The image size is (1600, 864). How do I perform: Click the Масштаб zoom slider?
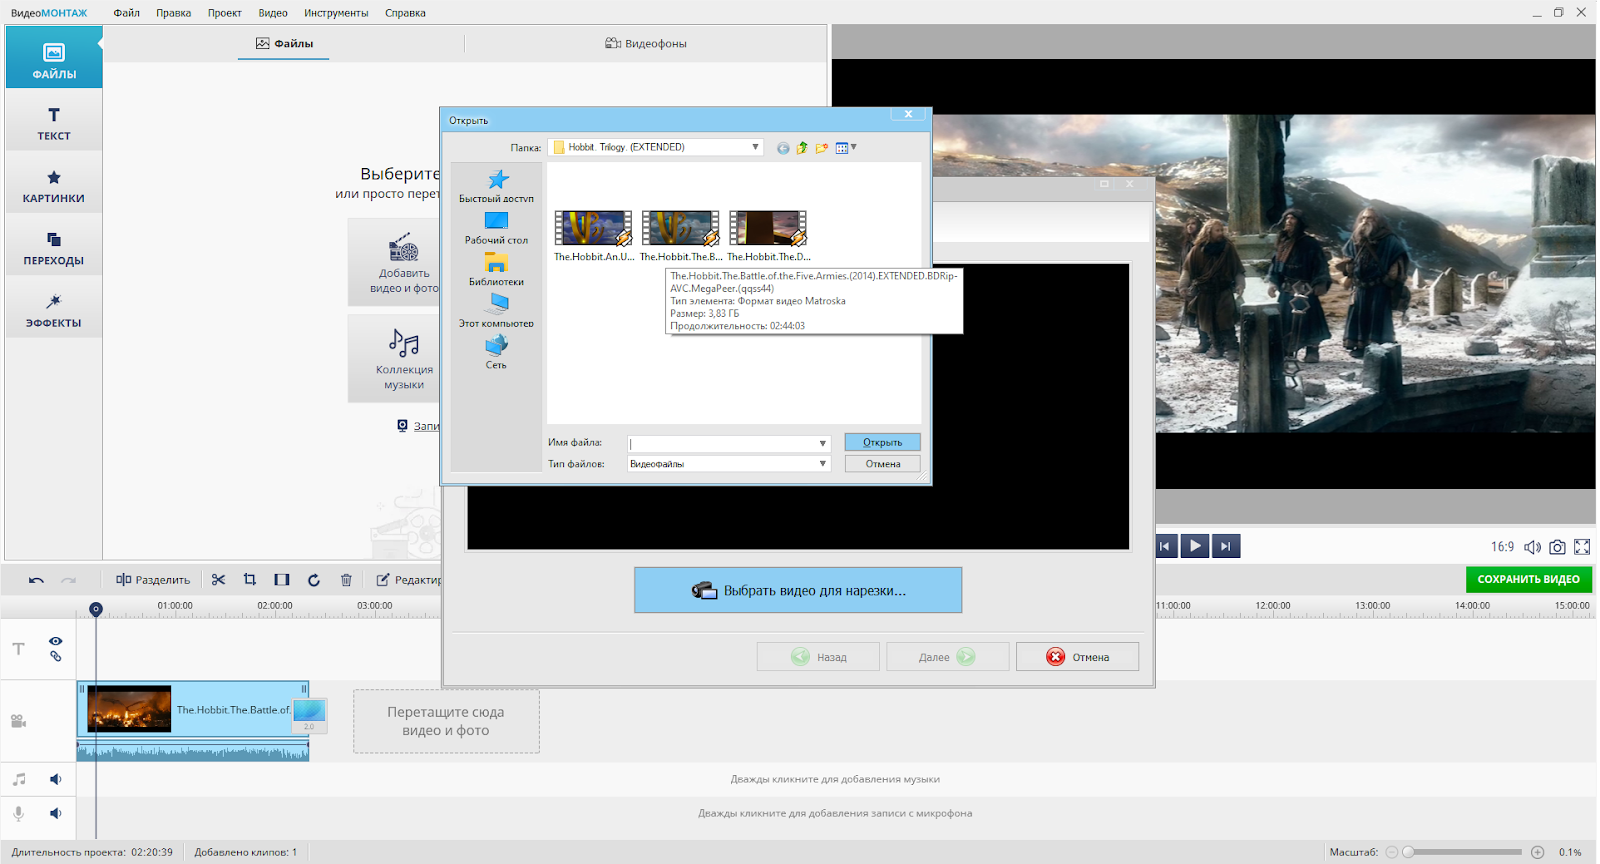1465,852
